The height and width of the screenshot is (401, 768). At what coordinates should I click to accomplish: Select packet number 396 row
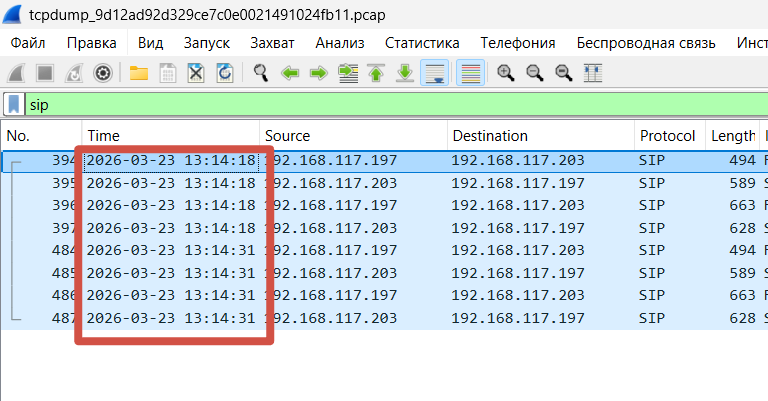coord(384,206)
